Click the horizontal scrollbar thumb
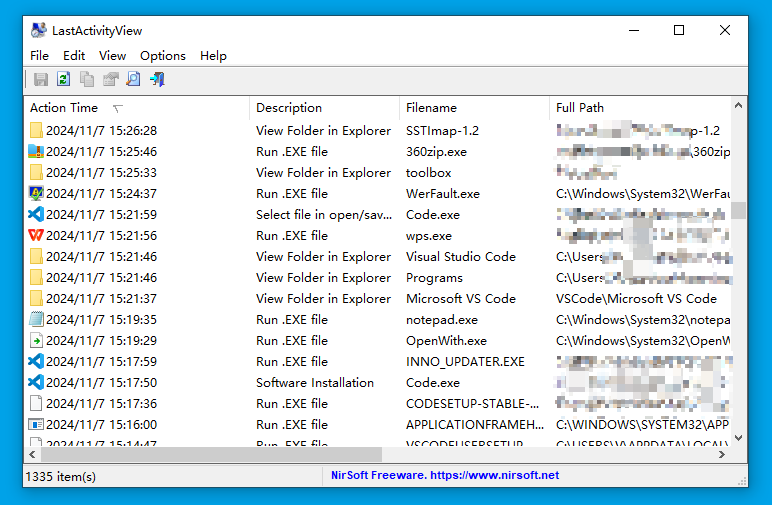Viewport: 772px width, 505px height. (211, 454)
